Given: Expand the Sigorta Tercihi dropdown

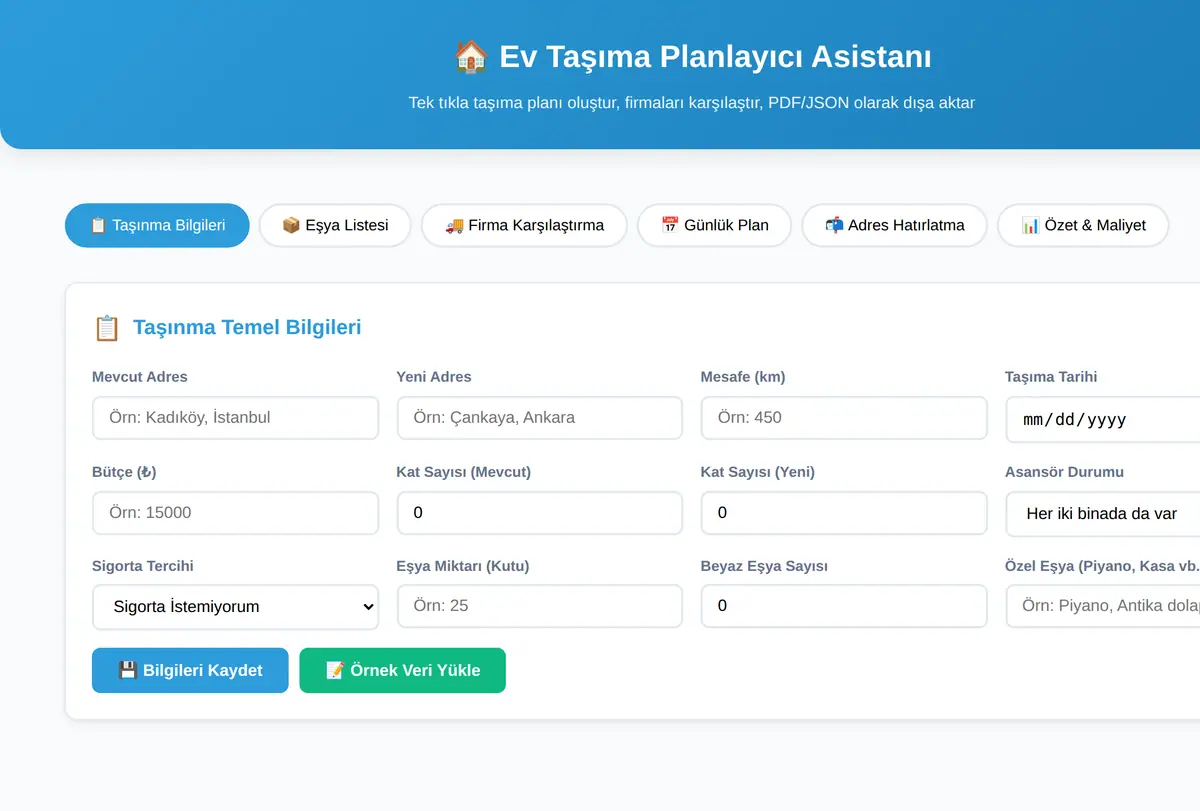Looking at the screenshot, I should click(x=236, y=607).
